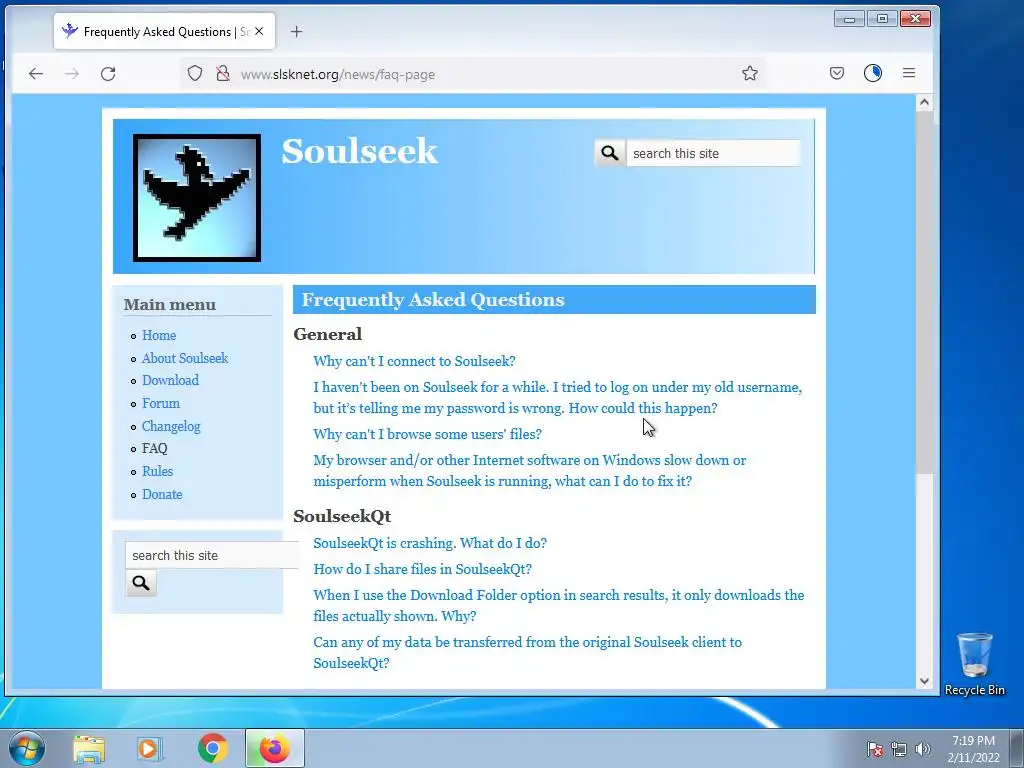Open the Windows slow down question link

tap(529, 471)
